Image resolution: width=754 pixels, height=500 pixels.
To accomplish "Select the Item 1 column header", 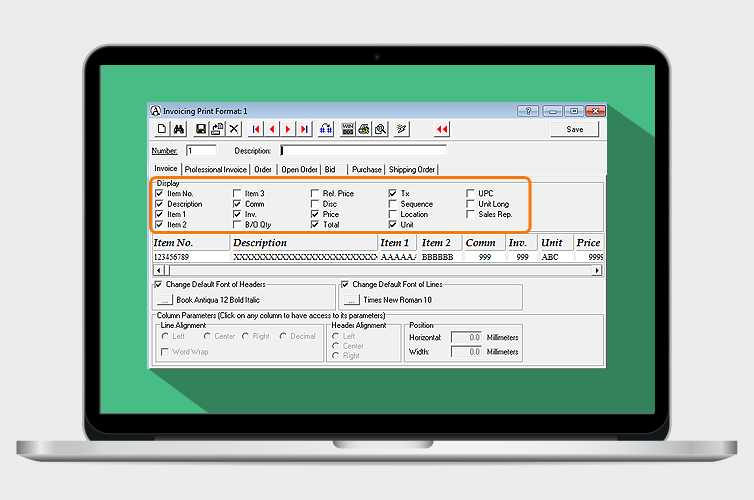I will coord(398,243).
